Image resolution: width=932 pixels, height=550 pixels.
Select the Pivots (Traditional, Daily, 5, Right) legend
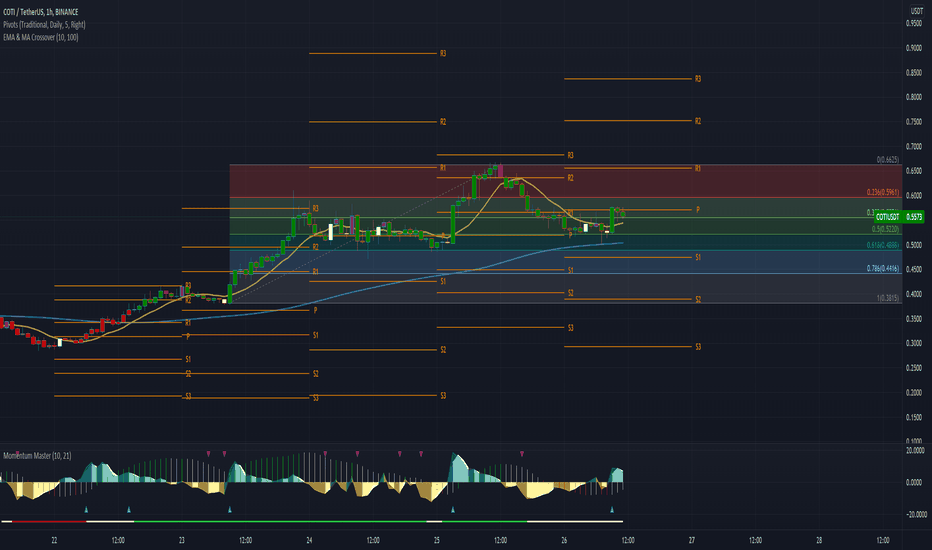point(44,24)
